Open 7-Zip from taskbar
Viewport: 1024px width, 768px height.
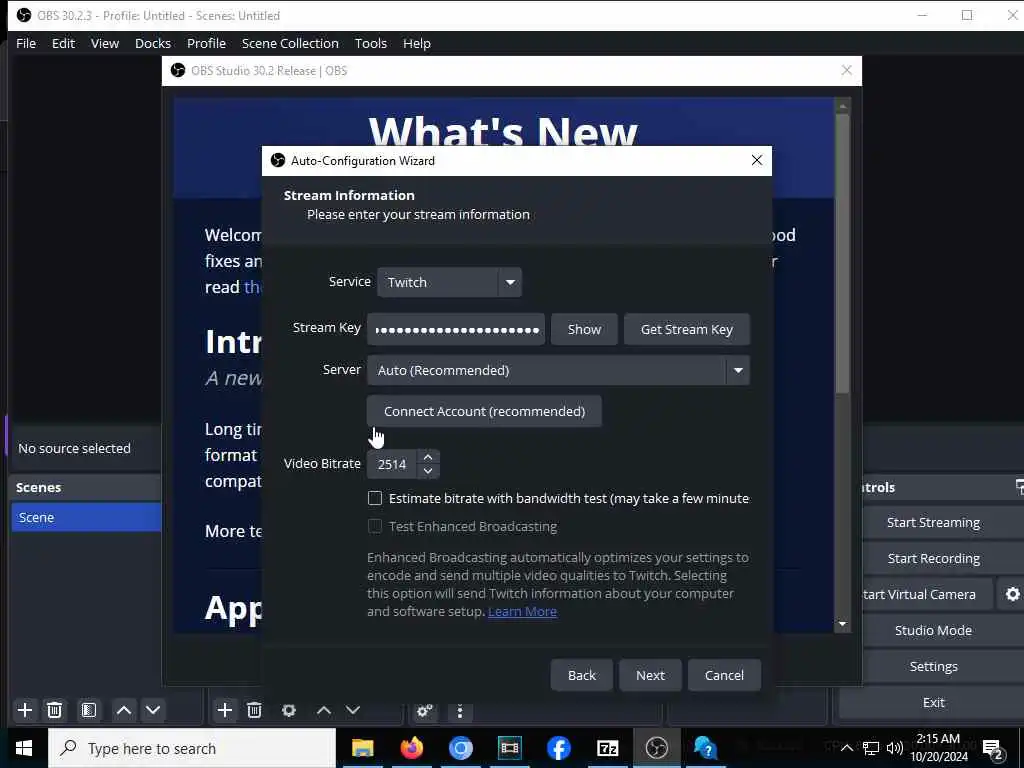607,748
